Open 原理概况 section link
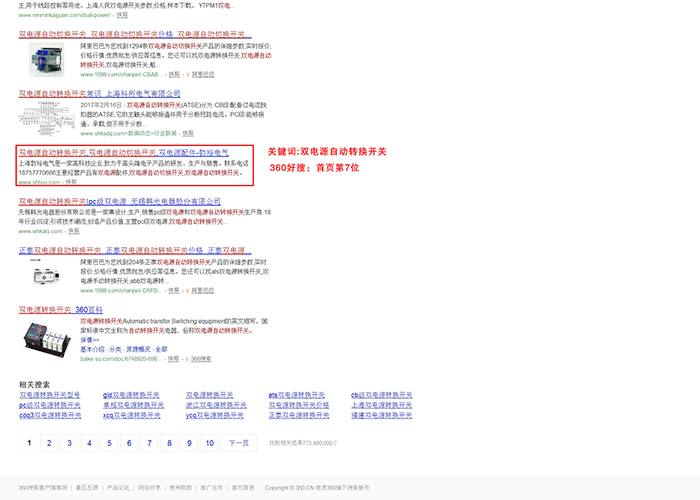The height and width of the screenshot is (500, 700). tap(138, 350)
